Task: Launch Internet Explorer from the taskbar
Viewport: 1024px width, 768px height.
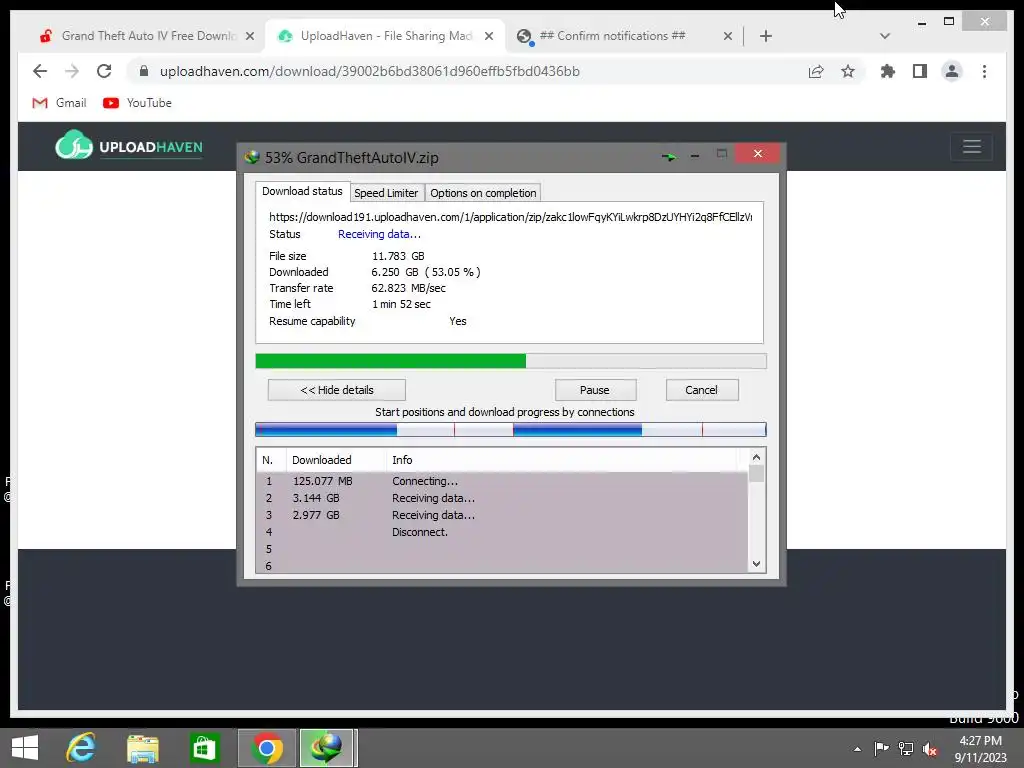Action: (x=81, y=748)
